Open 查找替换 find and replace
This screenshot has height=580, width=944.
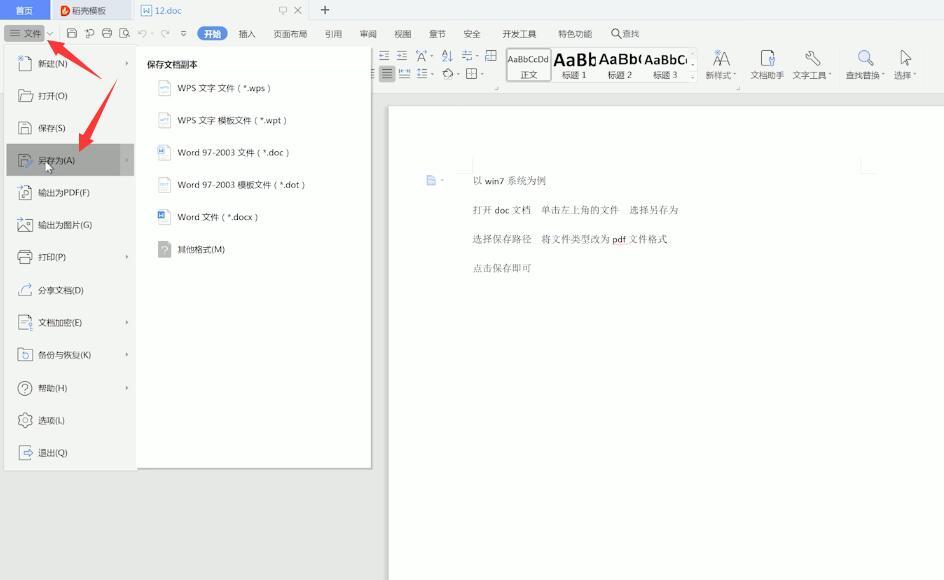865,65
